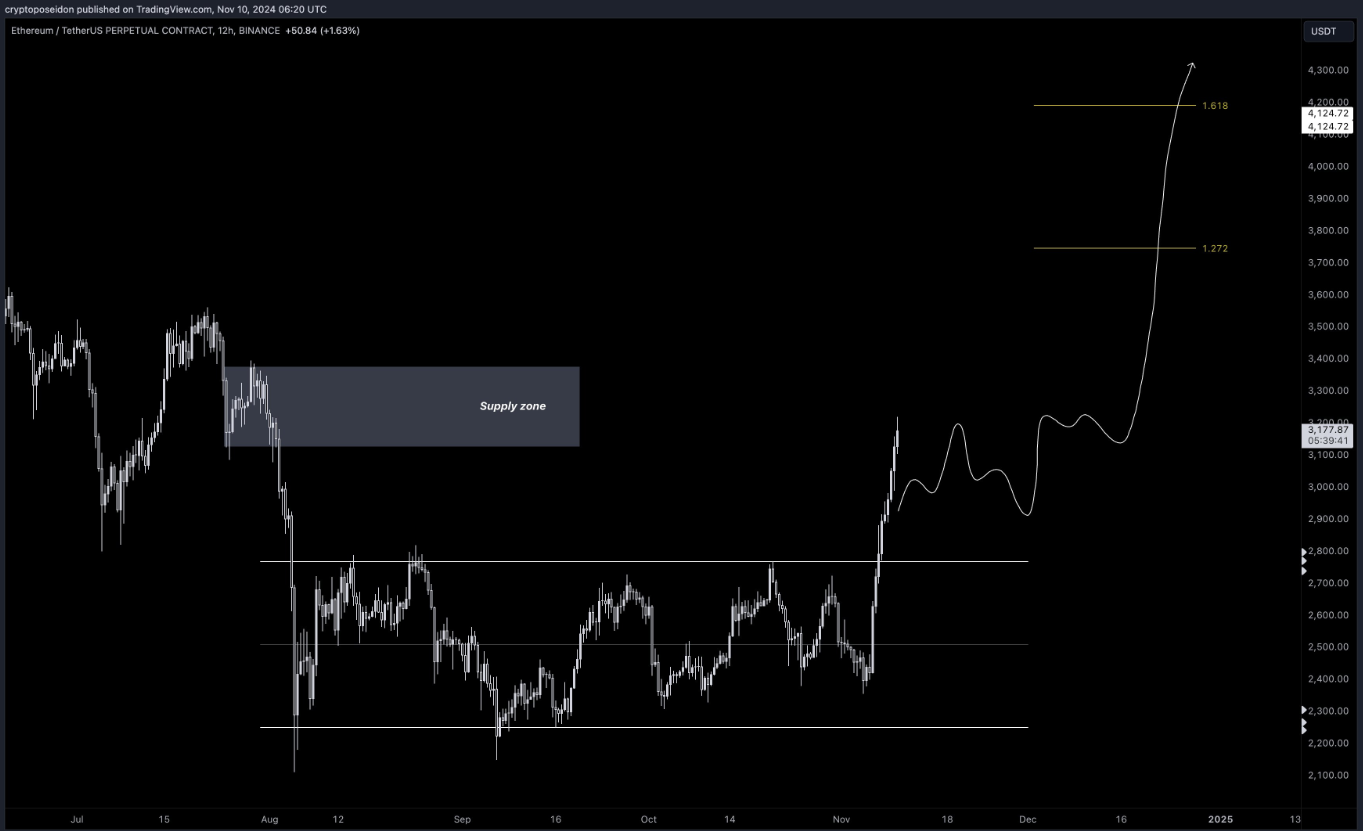Click the Dec label on time axis
1363x831 pixels.
(1029, 819)
